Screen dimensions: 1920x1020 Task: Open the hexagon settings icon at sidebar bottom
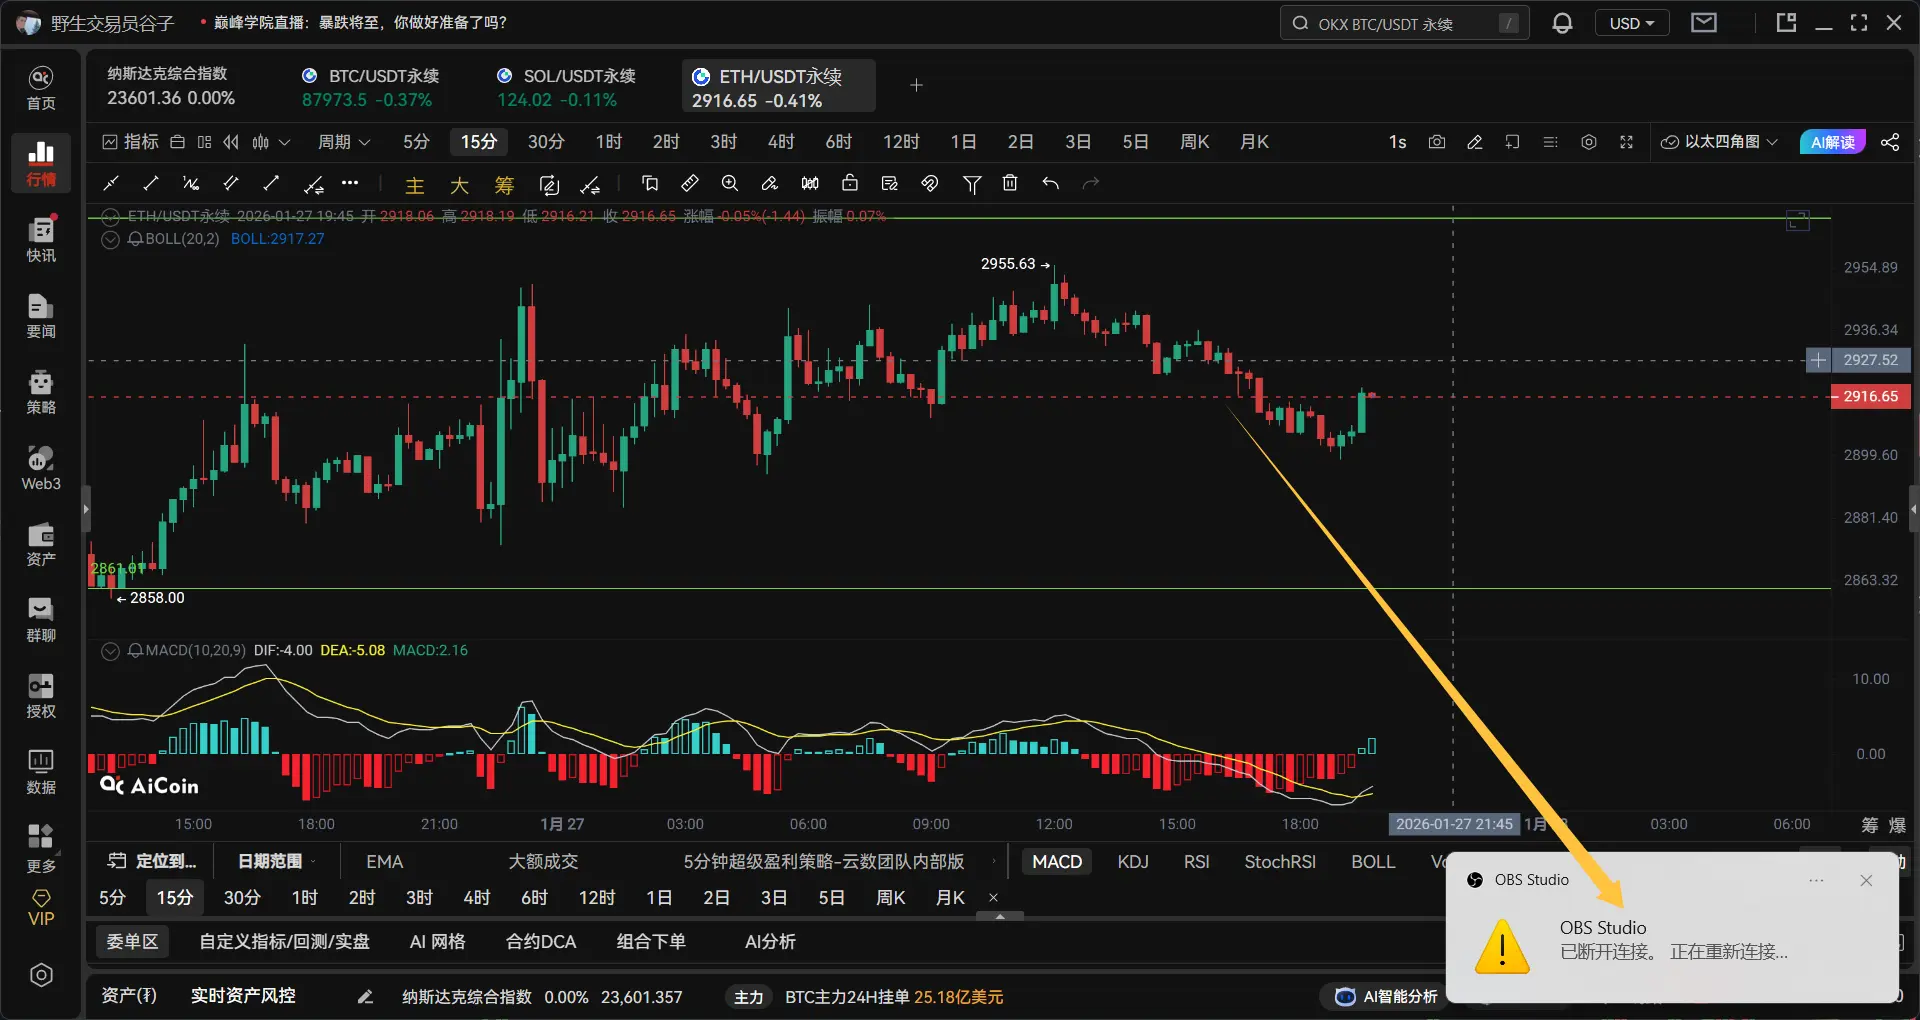(41, 975)
